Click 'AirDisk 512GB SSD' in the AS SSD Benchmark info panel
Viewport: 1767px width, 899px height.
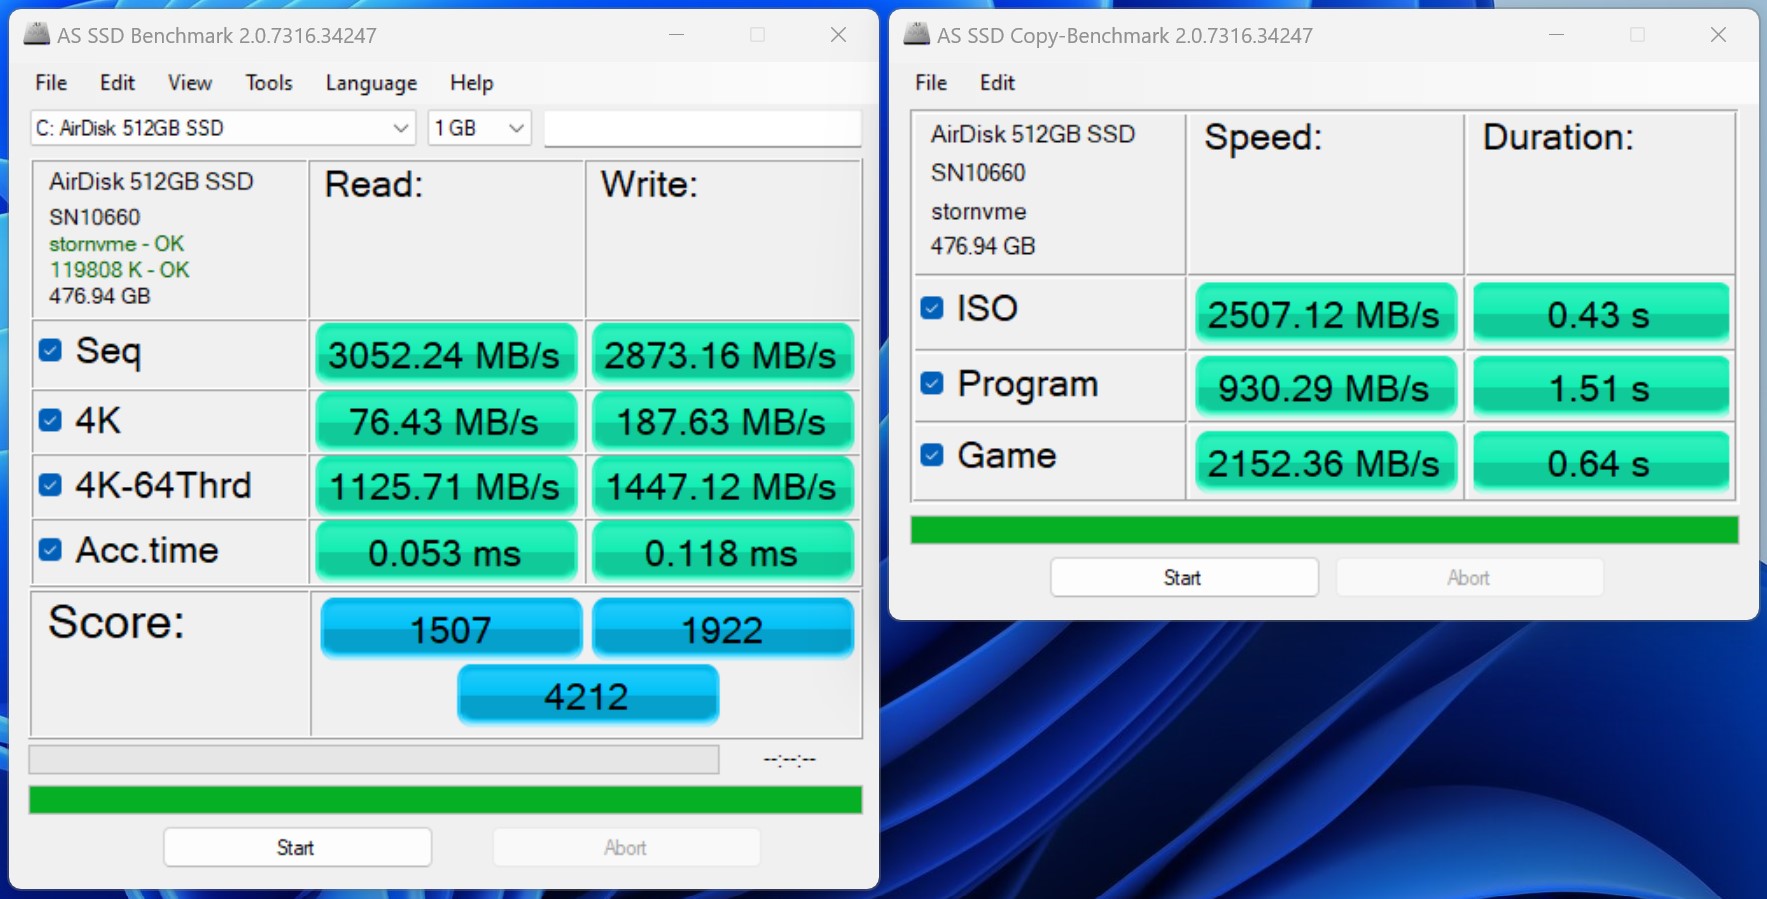(151, 181)
